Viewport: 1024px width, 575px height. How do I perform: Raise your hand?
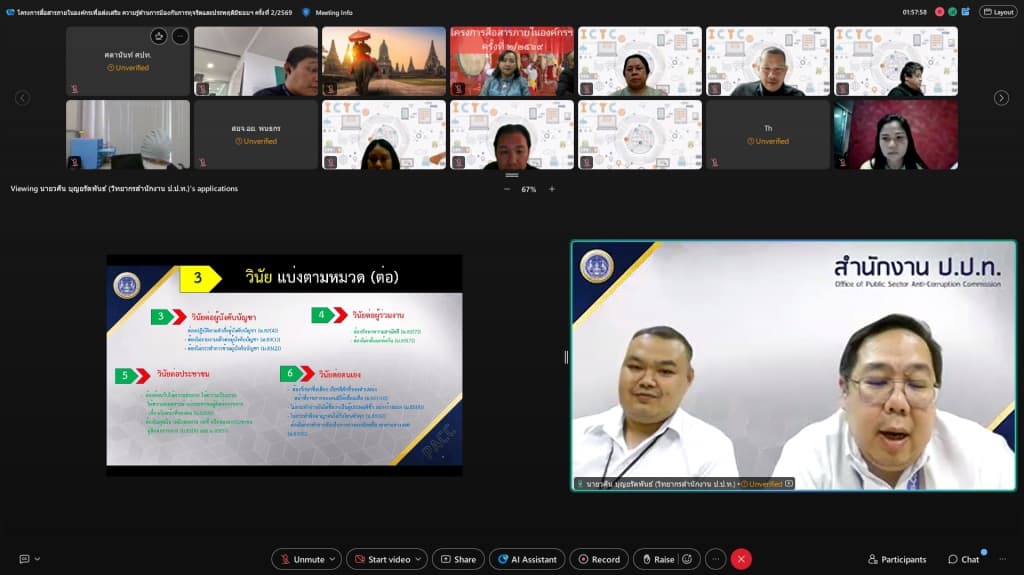tap(658, 559)
